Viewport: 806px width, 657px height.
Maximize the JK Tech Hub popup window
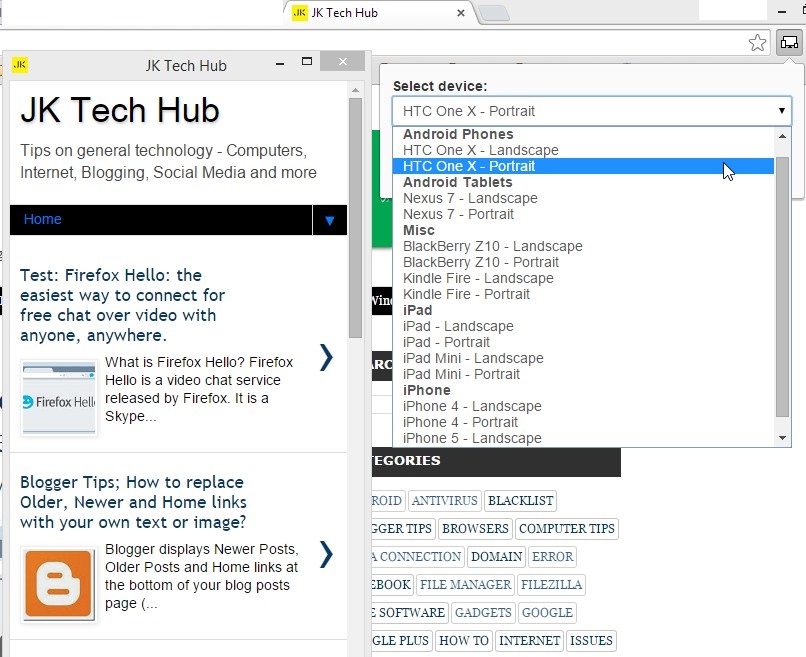click(x=307, y=61)
